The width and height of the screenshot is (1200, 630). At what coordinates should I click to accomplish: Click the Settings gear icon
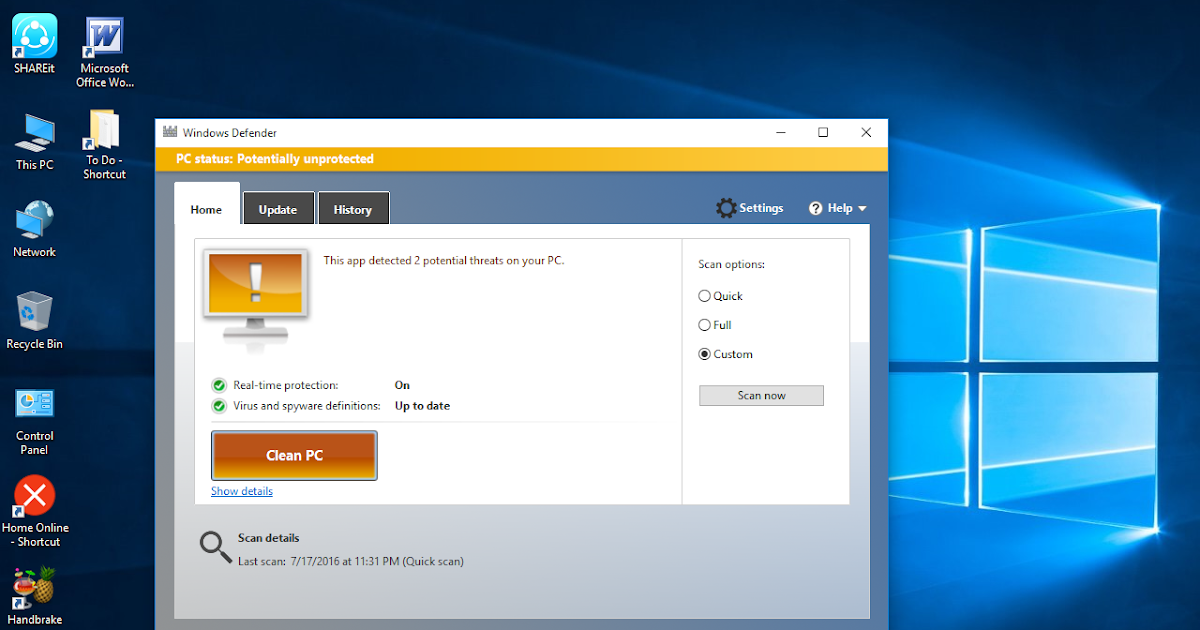point(726,208)
